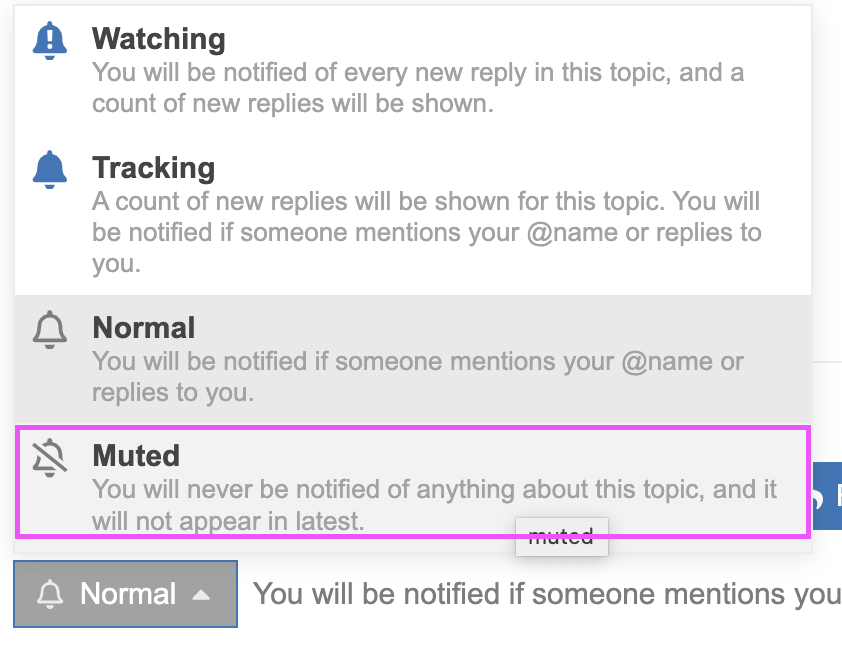Click Normal's 'replies to you' description text
Screen dimensions: 842x648
tap(418, 376)
